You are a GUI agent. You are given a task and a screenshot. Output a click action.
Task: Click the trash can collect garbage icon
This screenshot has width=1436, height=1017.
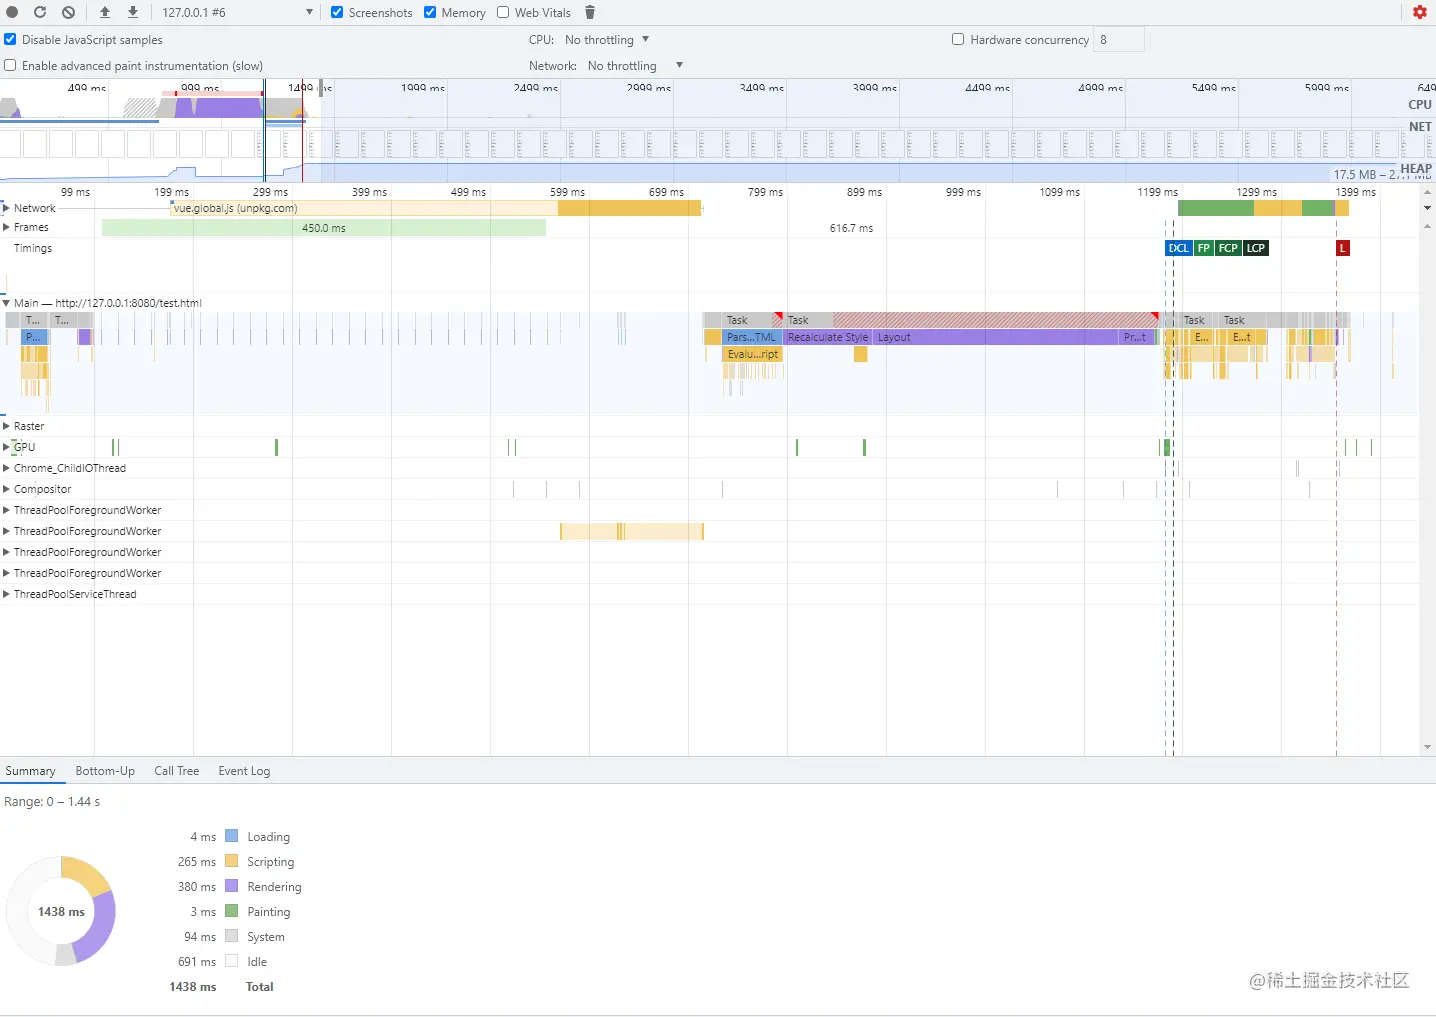coord(590,12)
